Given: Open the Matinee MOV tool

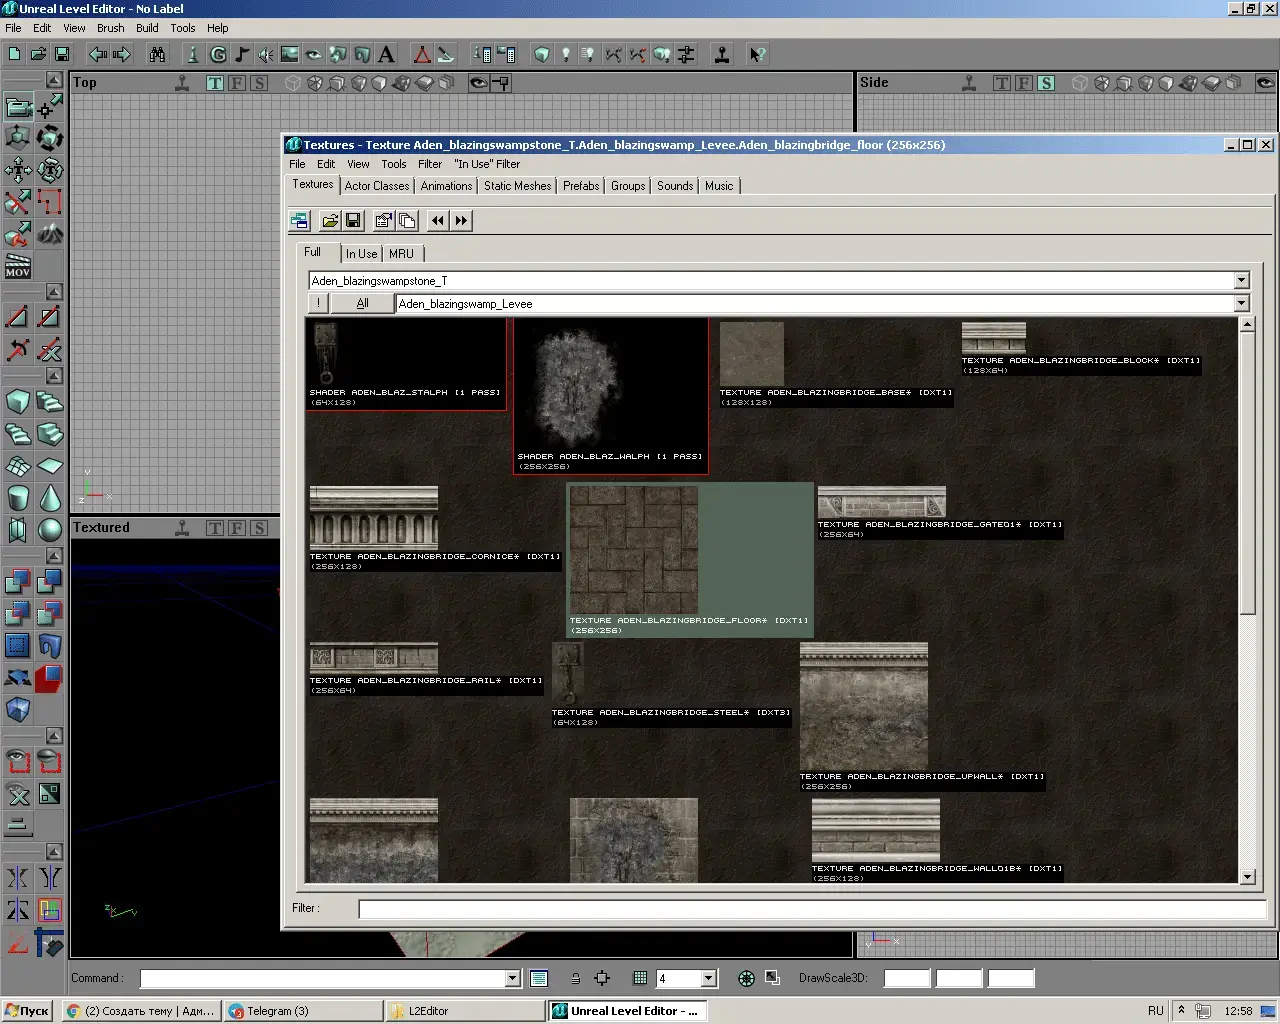Looking at the screenshot, I should (18, 266).
